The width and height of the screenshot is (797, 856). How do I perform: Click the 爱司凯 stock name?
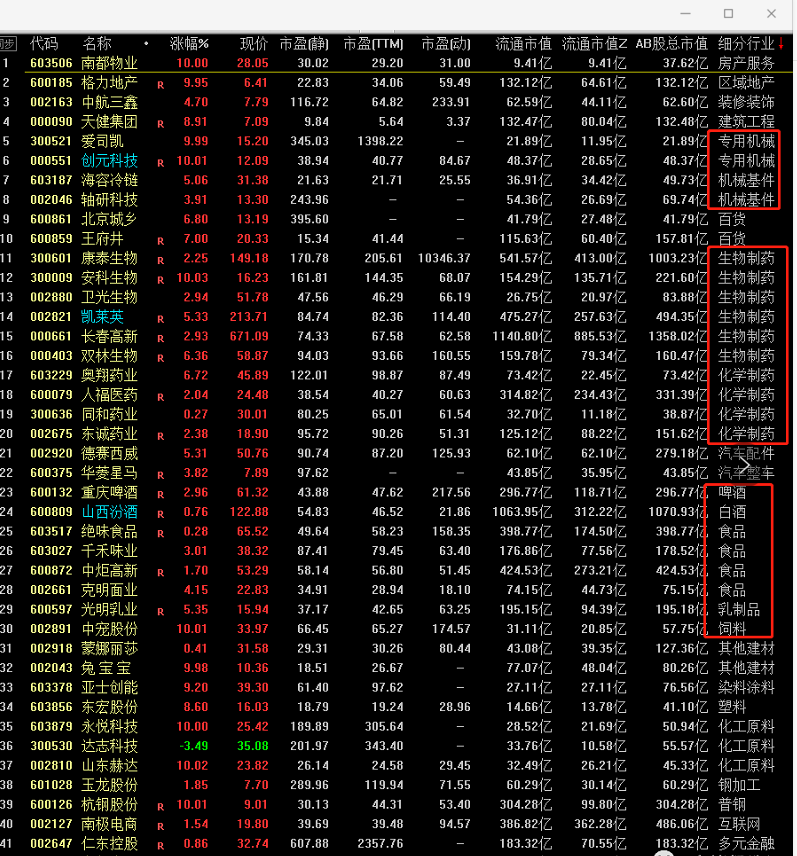point(102,141)
